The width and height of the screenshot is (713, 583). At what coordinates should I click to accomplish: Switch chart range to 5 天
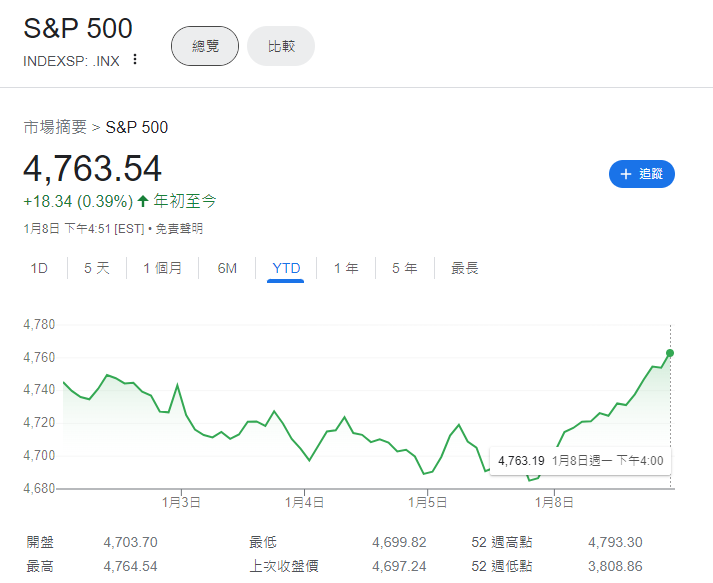pos(97,268)
